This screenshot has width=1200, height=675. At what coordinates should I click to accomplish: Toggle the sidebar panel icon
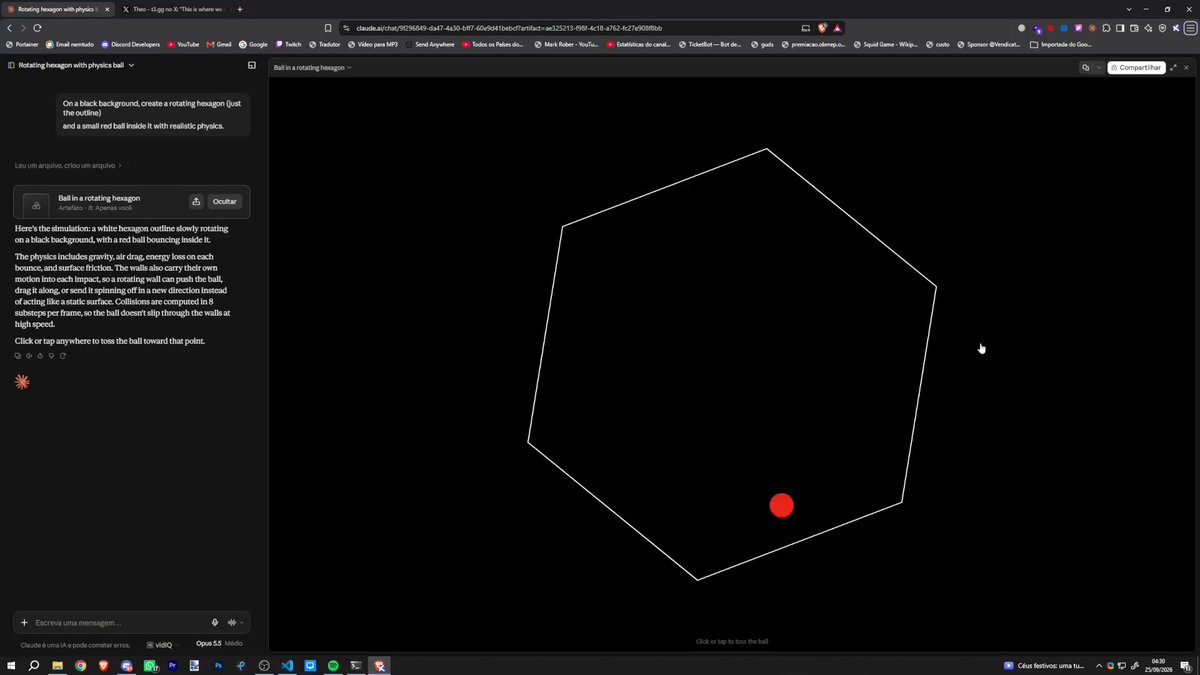click(x=11, y=65)
